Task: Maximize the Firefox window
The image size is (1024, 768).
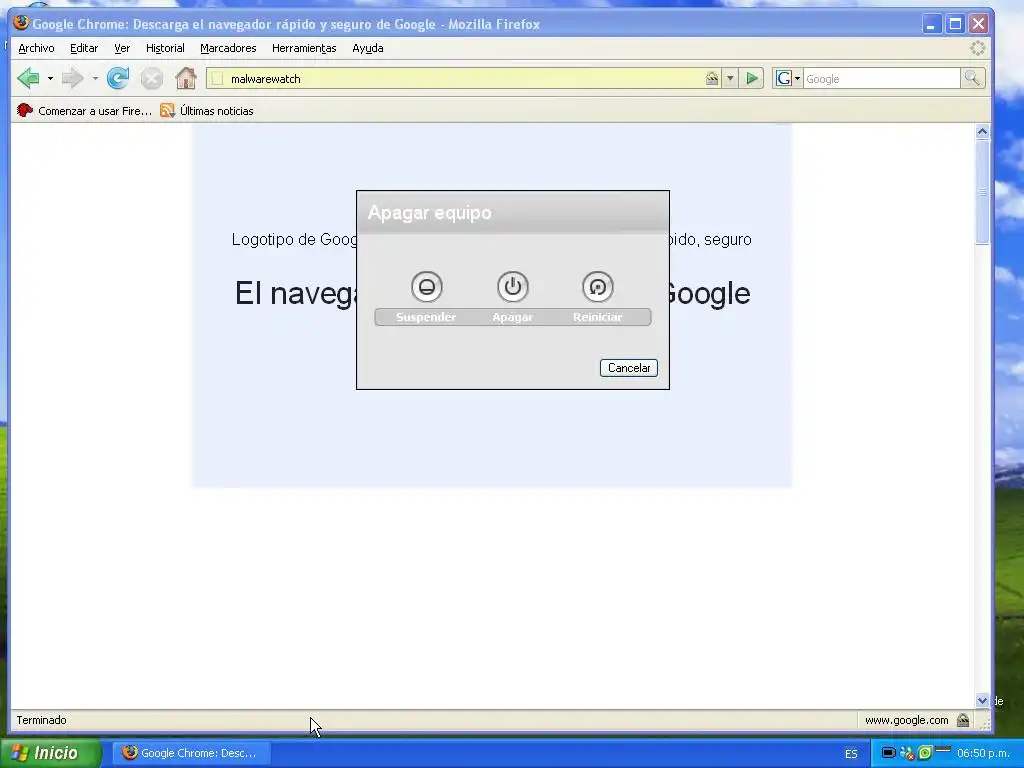Action: (955, 24)
